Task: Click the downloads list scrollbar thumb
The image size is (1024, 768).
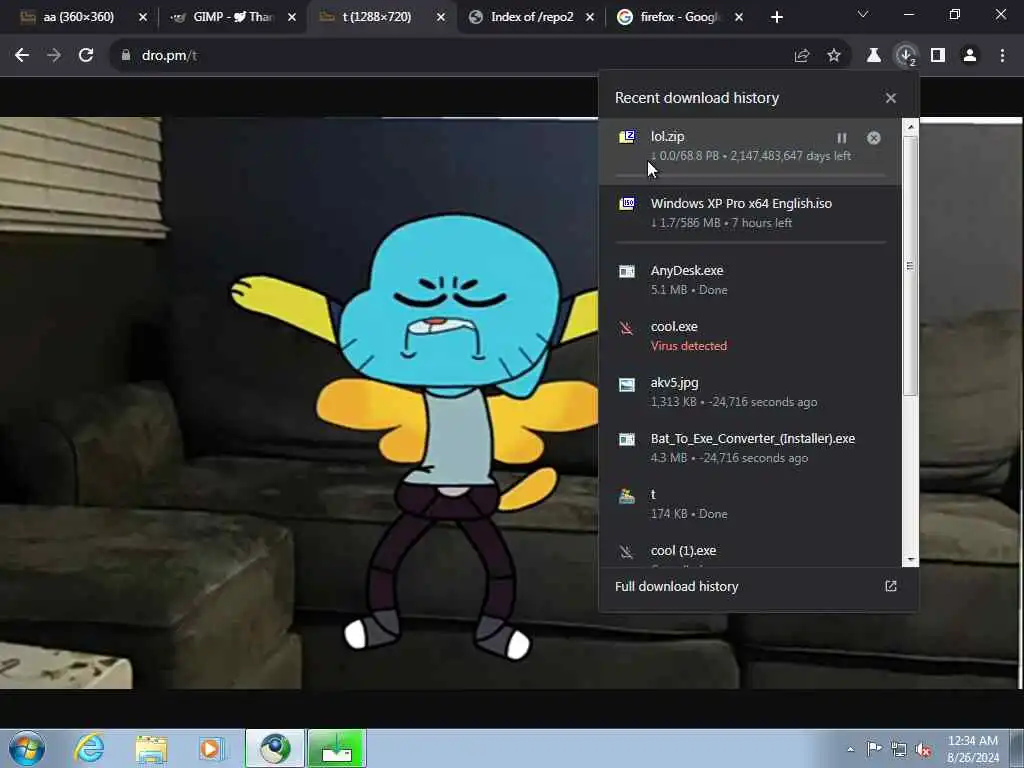Action: coord(910,265)
